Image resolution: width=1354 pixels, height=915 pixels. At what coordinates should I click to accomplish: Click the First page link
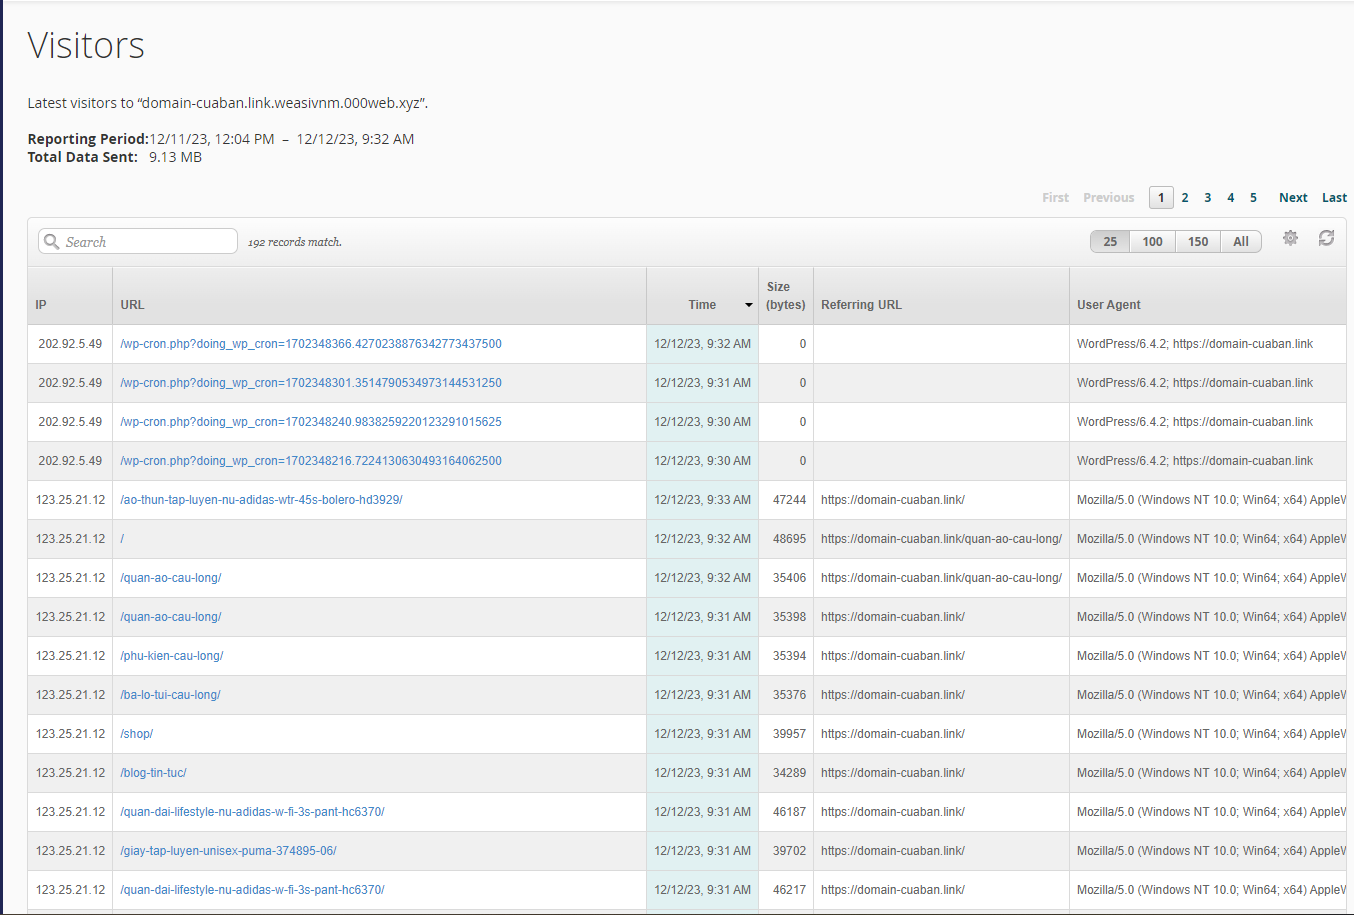[1055, 198]
